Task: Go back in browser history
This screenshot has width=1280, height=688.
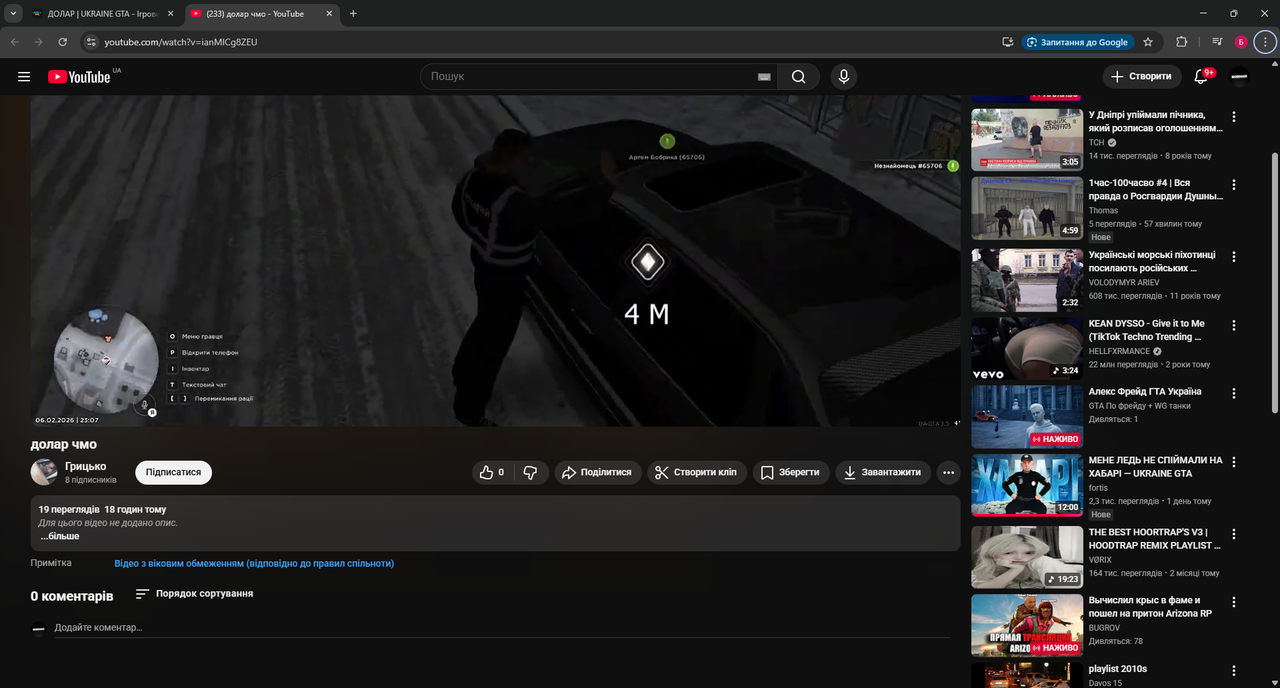Action: click(15, 42)
